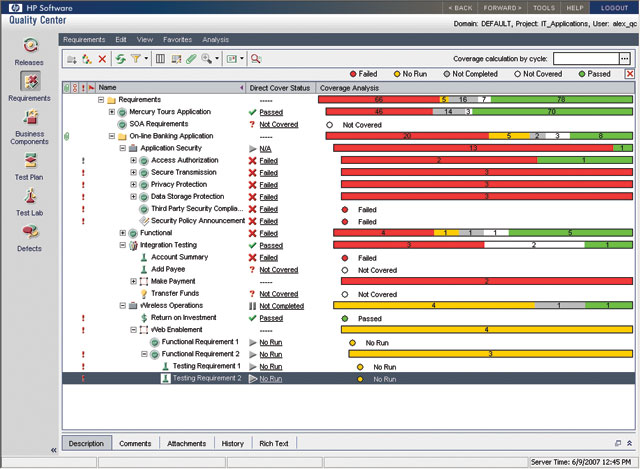
Task: Click the TOOLS button in top bar
Action: coord(544,8)
